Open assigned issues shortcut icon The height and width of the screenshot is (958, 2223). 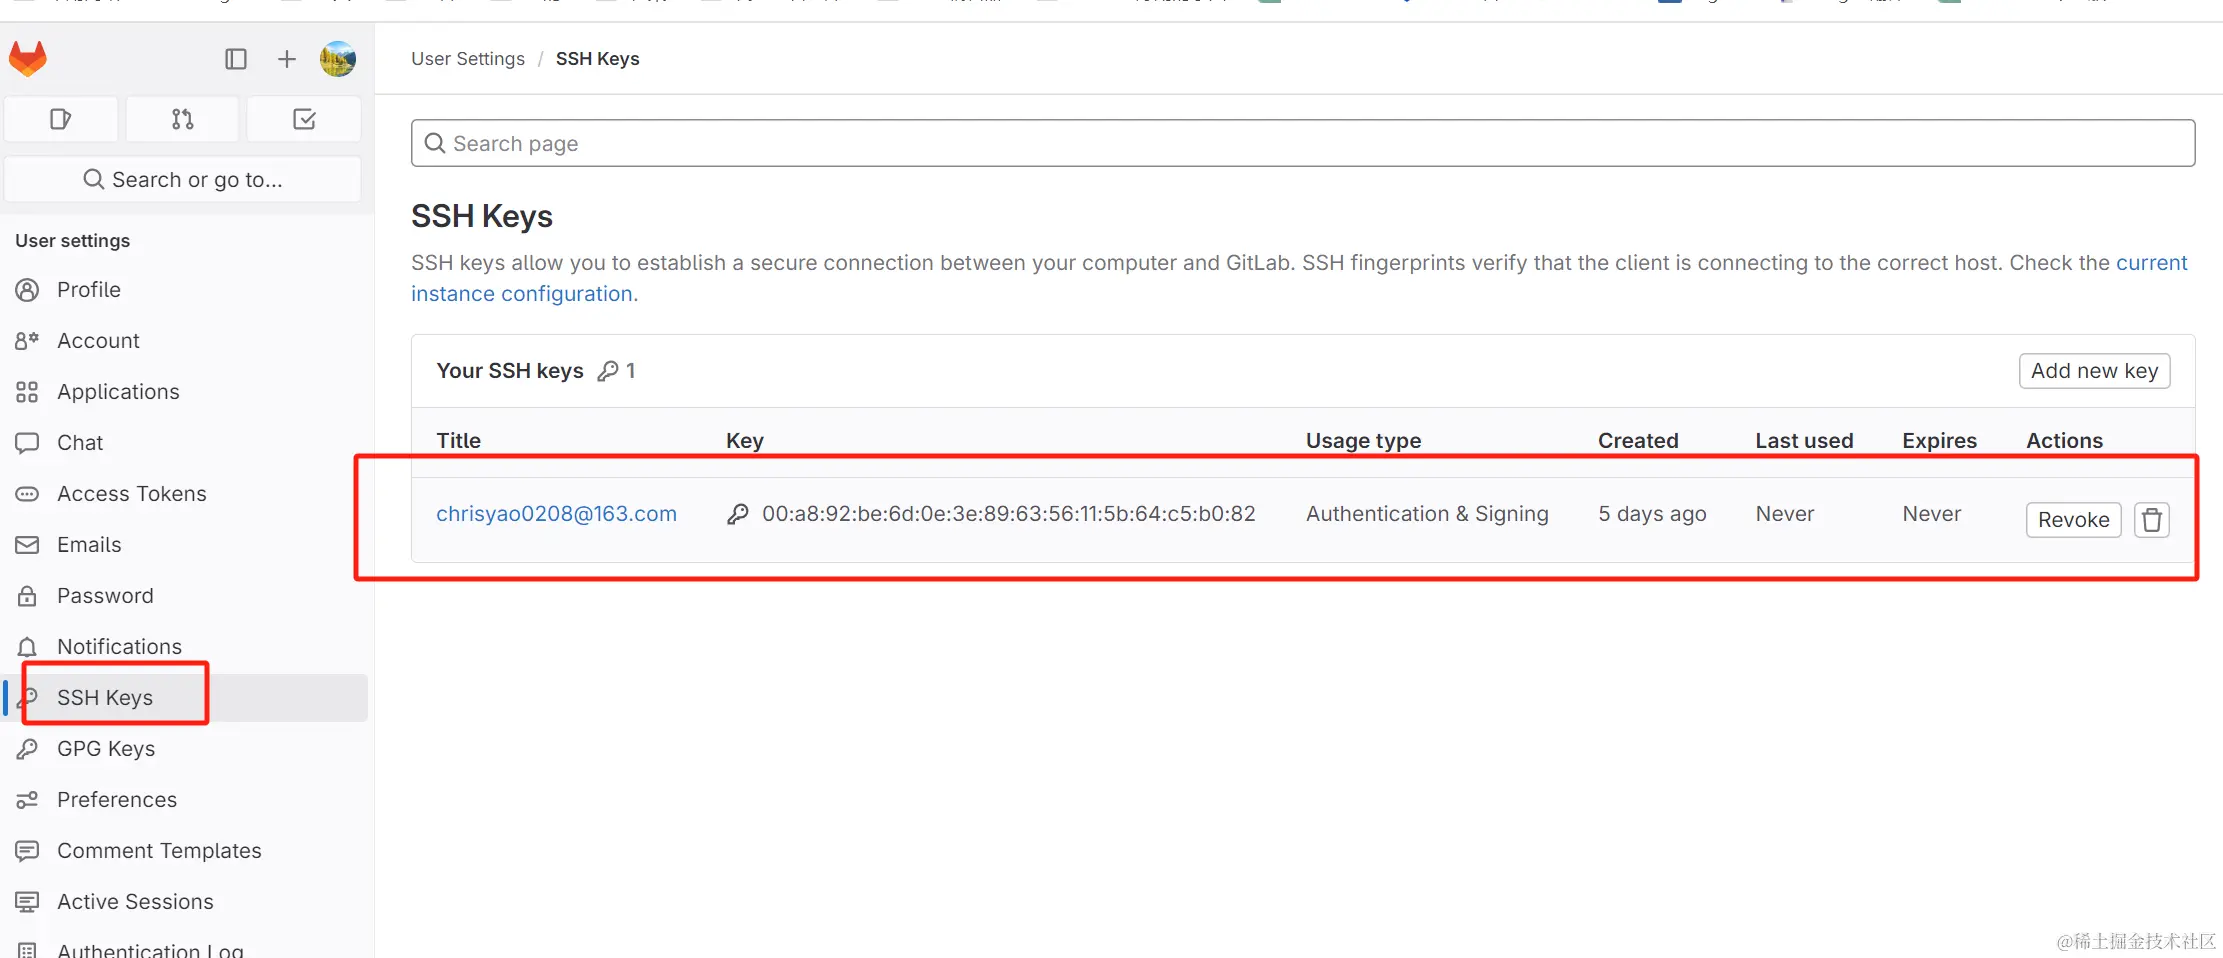click(x=61, y=119)
